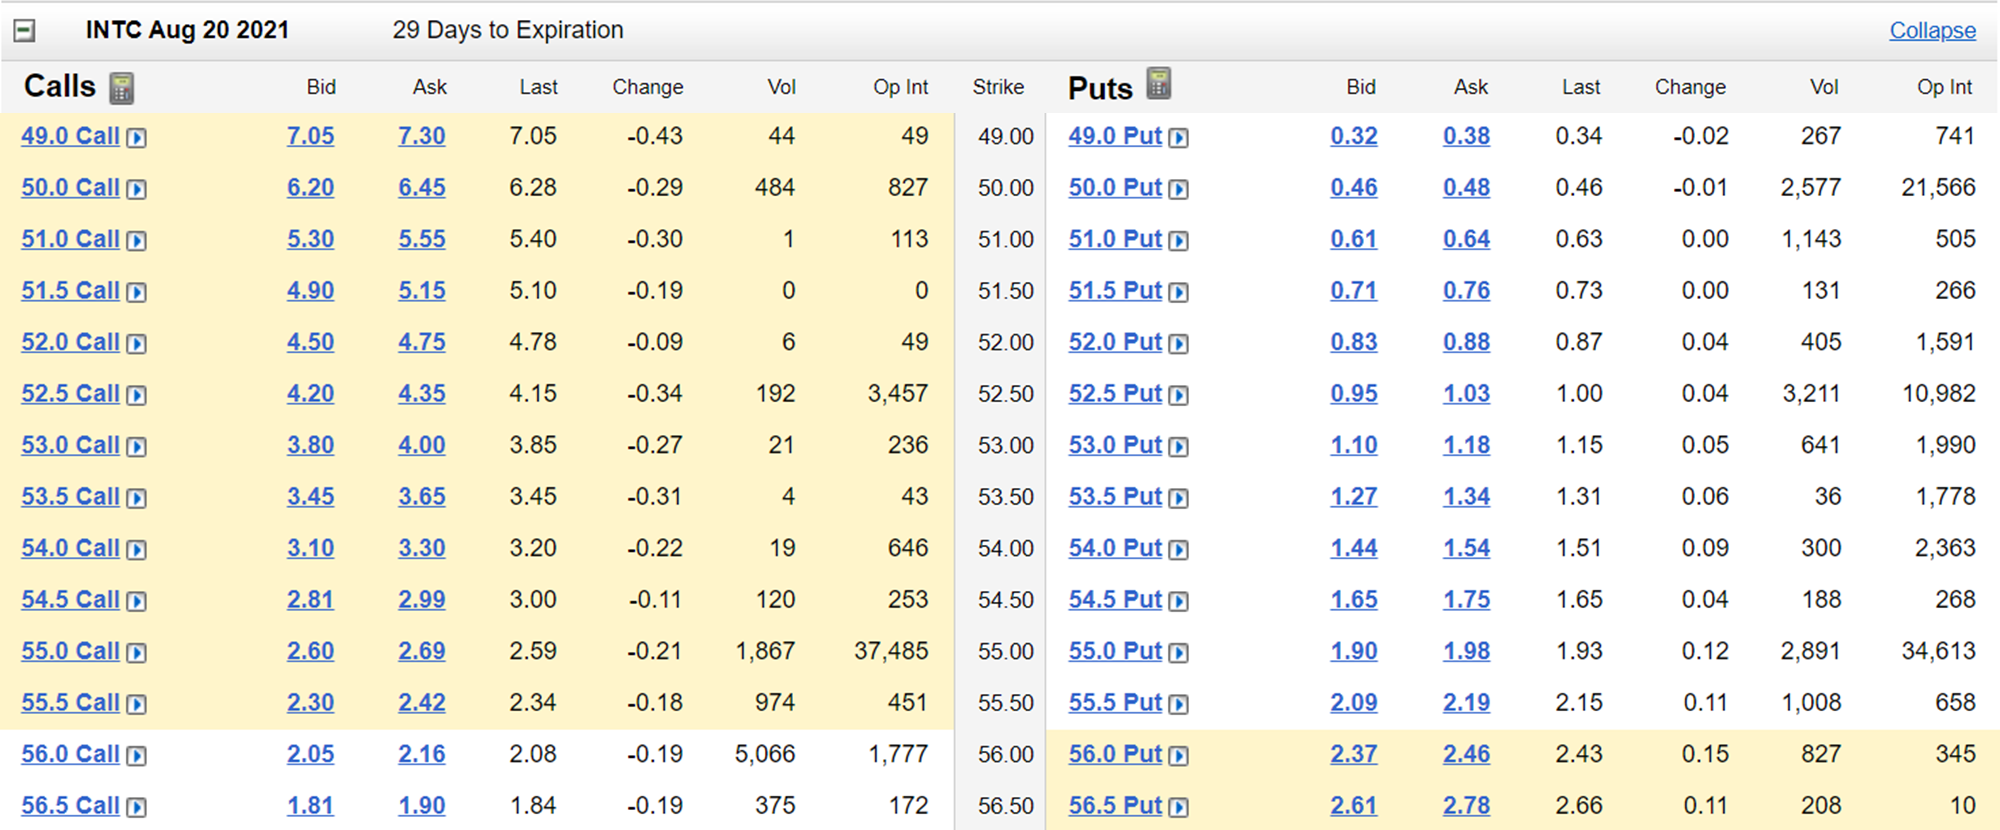Open the calculator icon beside Puts
The height and width of the screenshot is (830, 2000).
[x=1158, y=83]
